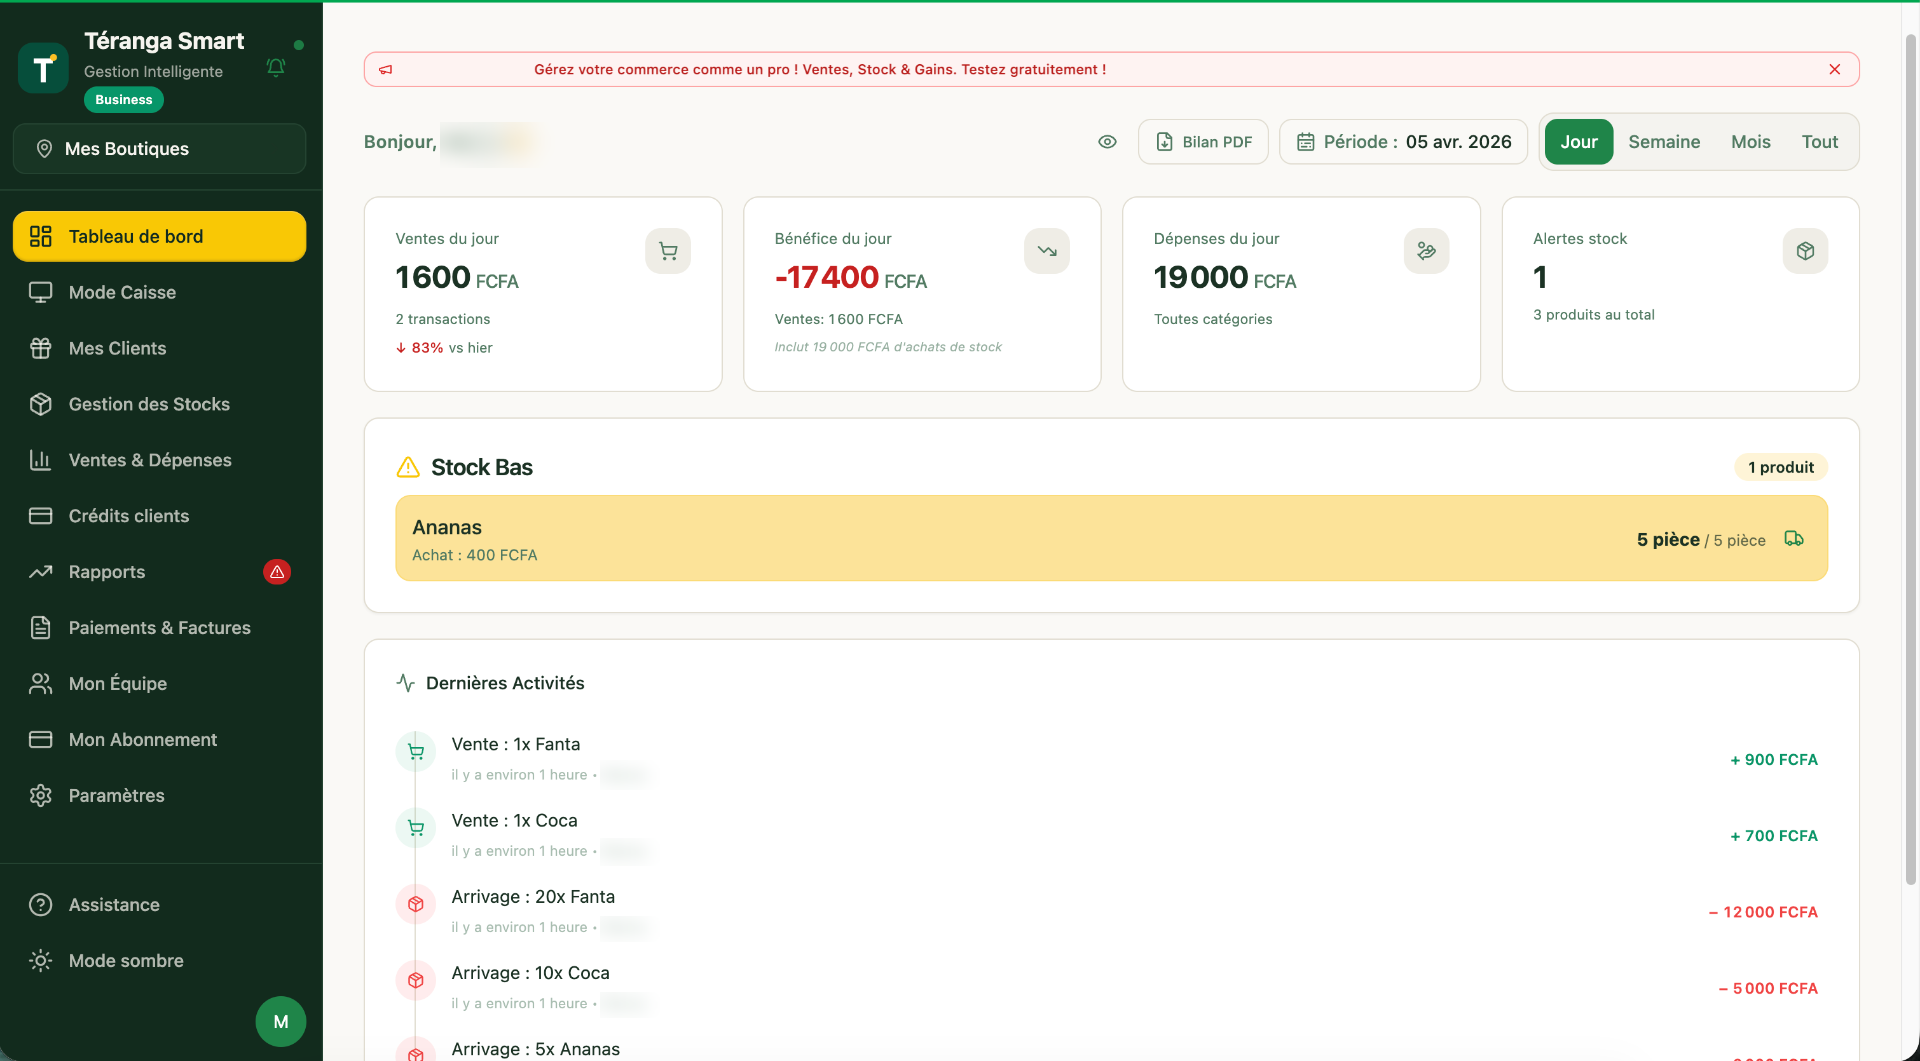Click the Téranga Smart logo icon
This screenshot has width=1920, height=1061.
click(43, 68)
